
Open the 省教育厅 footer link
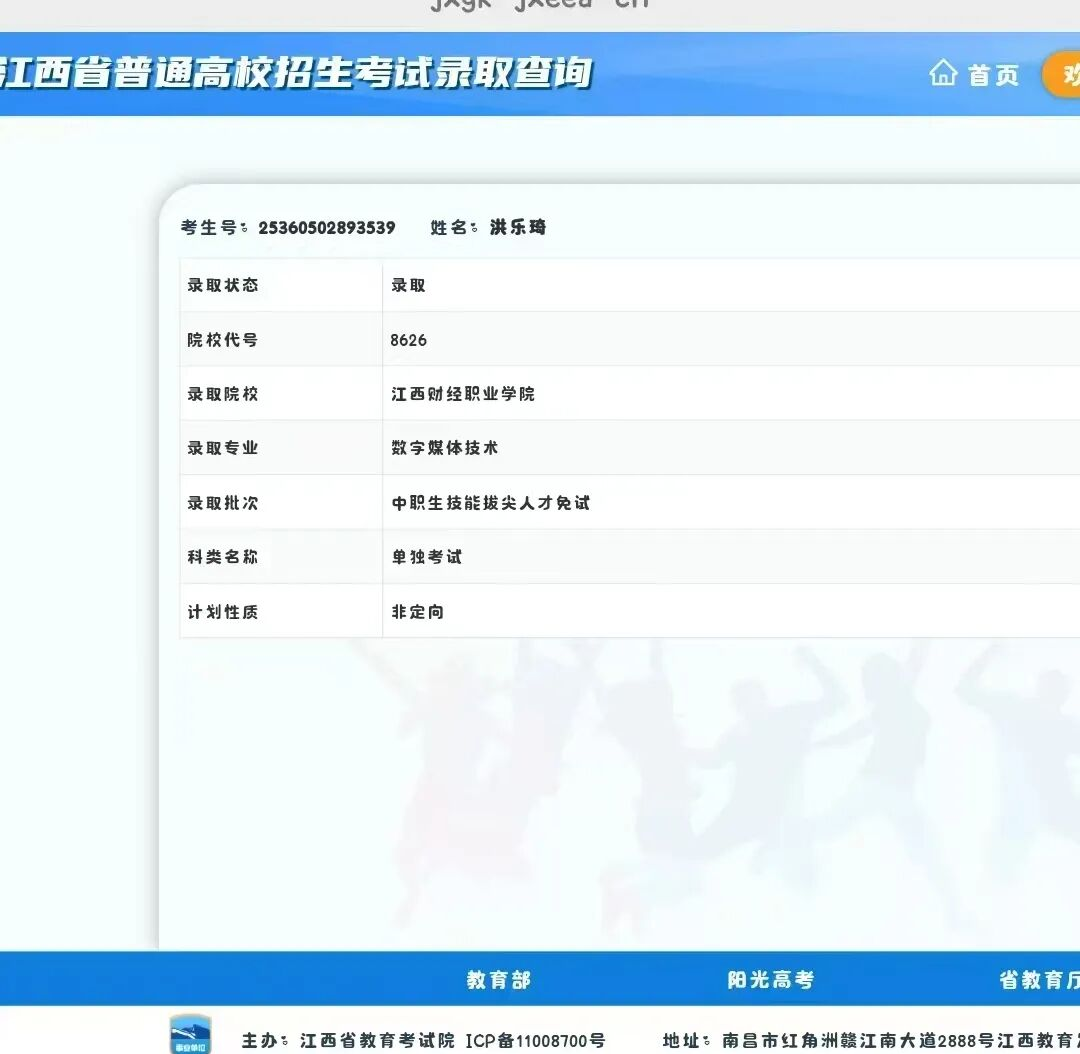click(x=1039, y=980)
